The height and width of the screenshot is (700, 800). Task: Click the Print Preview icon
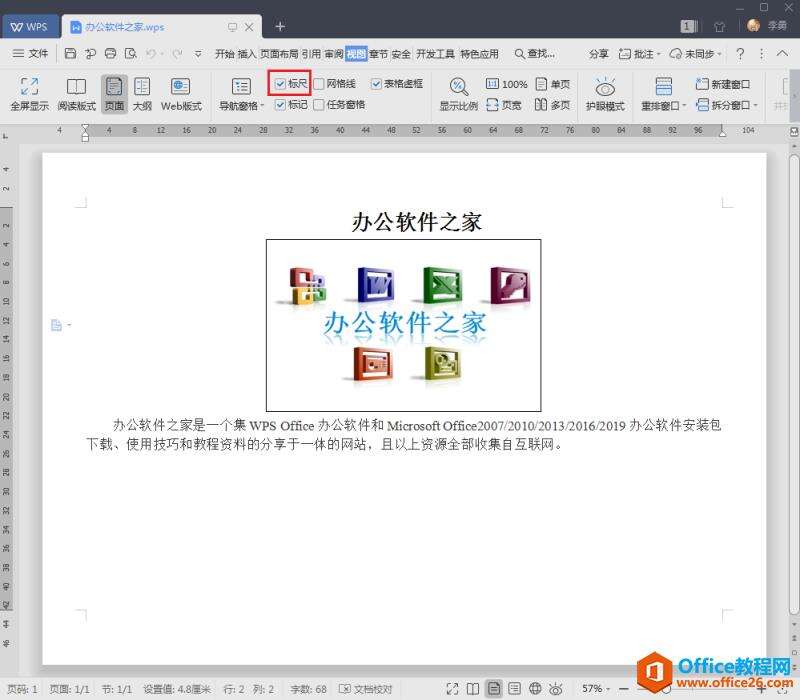131,53
